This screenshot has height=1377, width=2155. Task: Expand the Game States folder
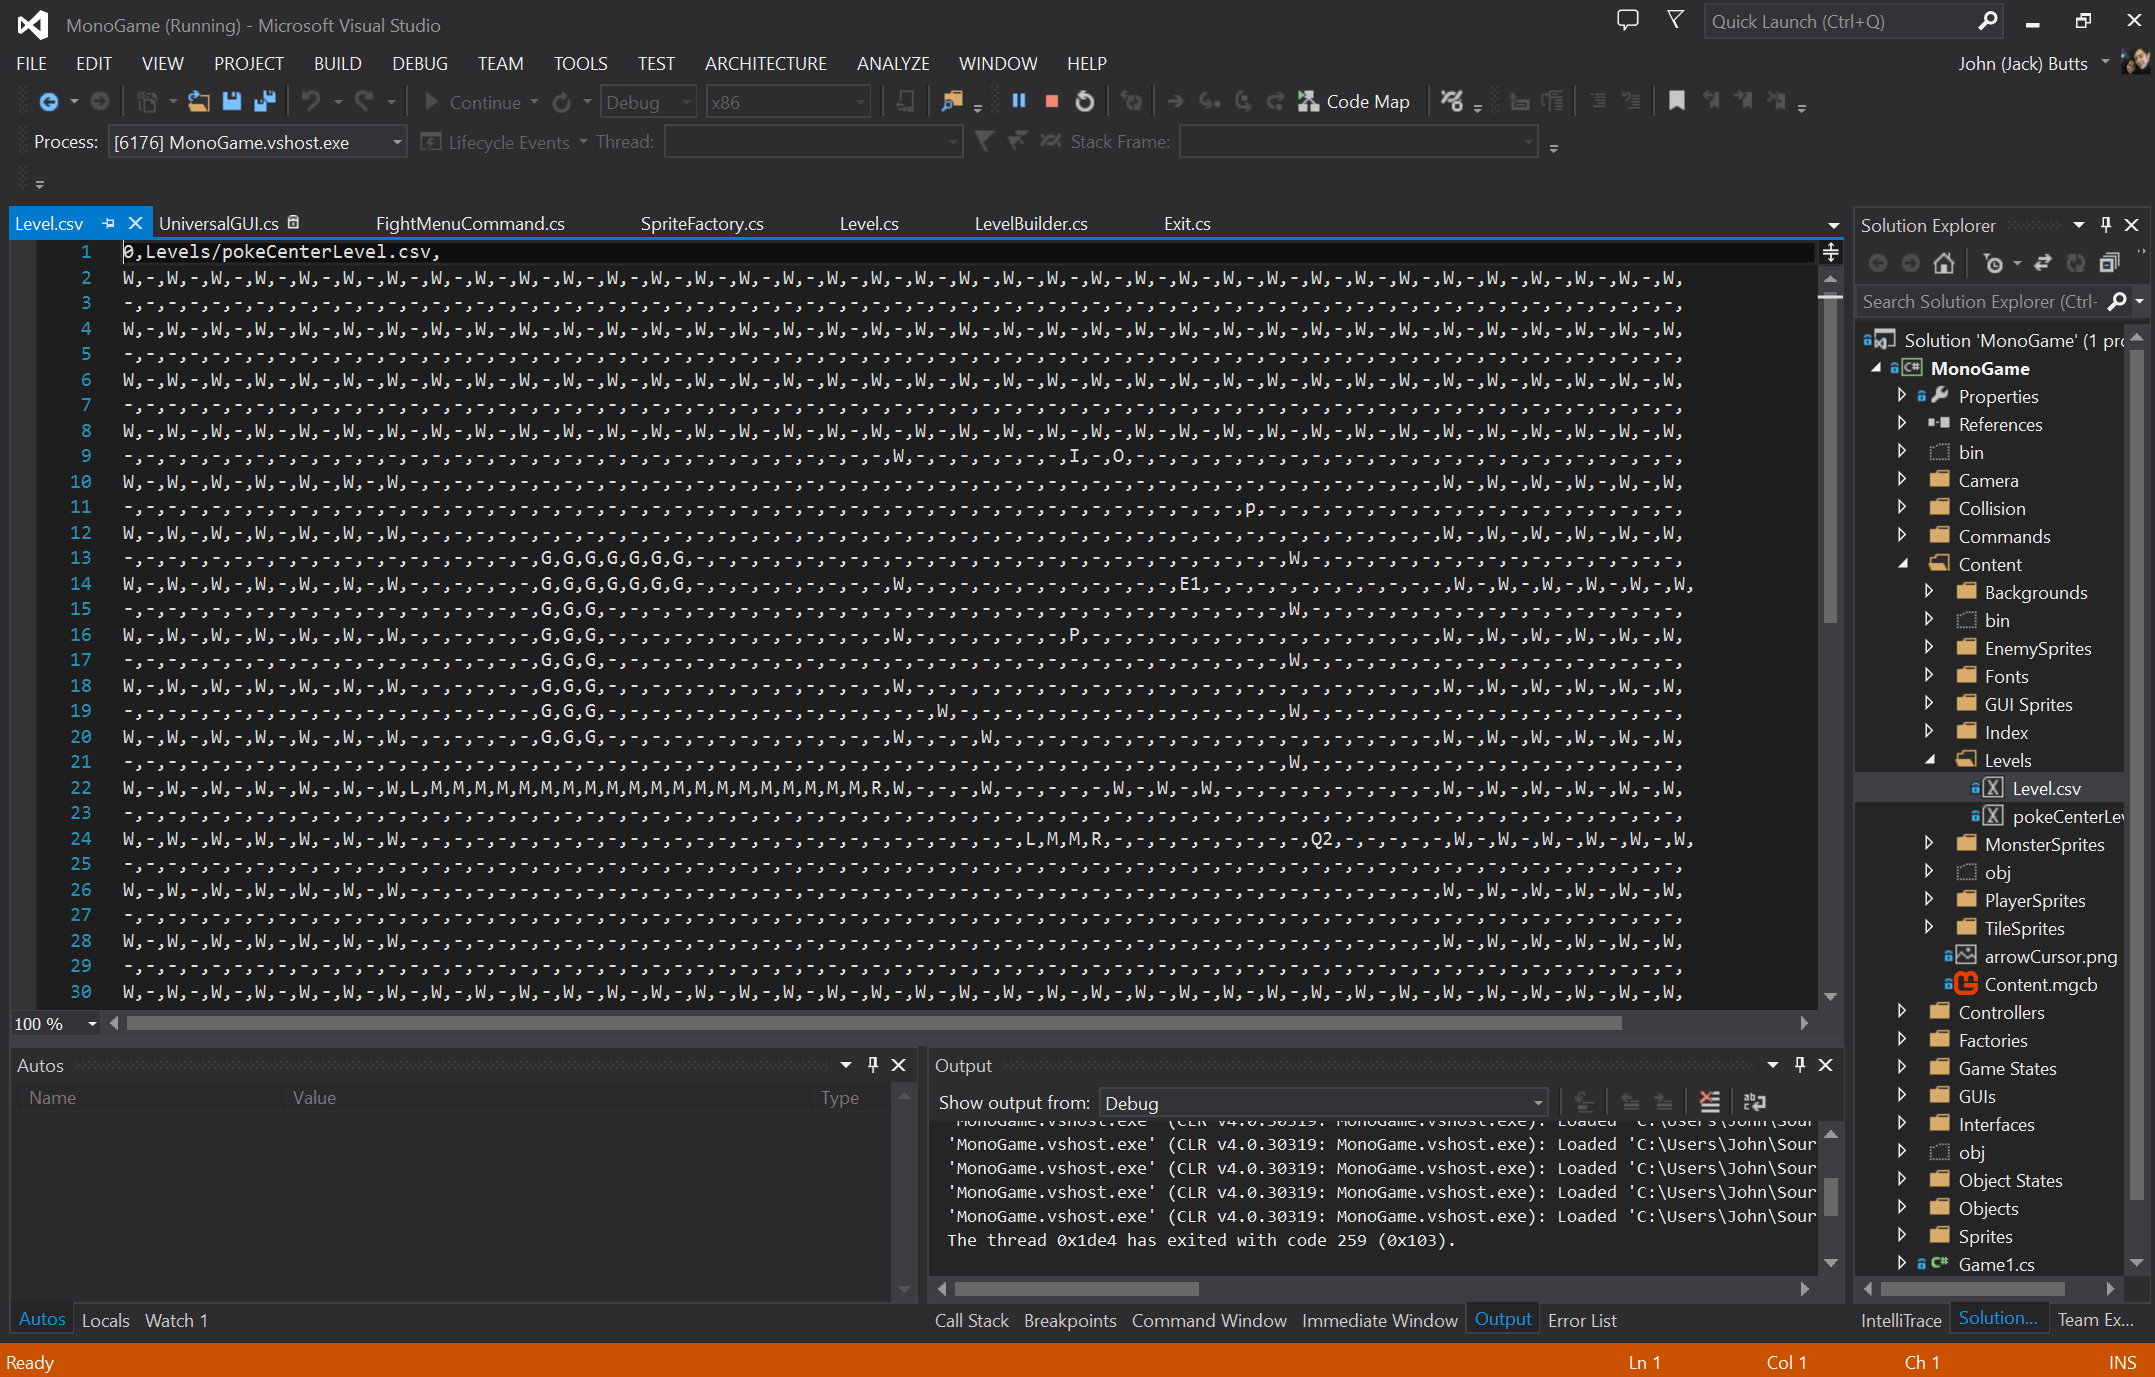(x=1902, y=1068)
